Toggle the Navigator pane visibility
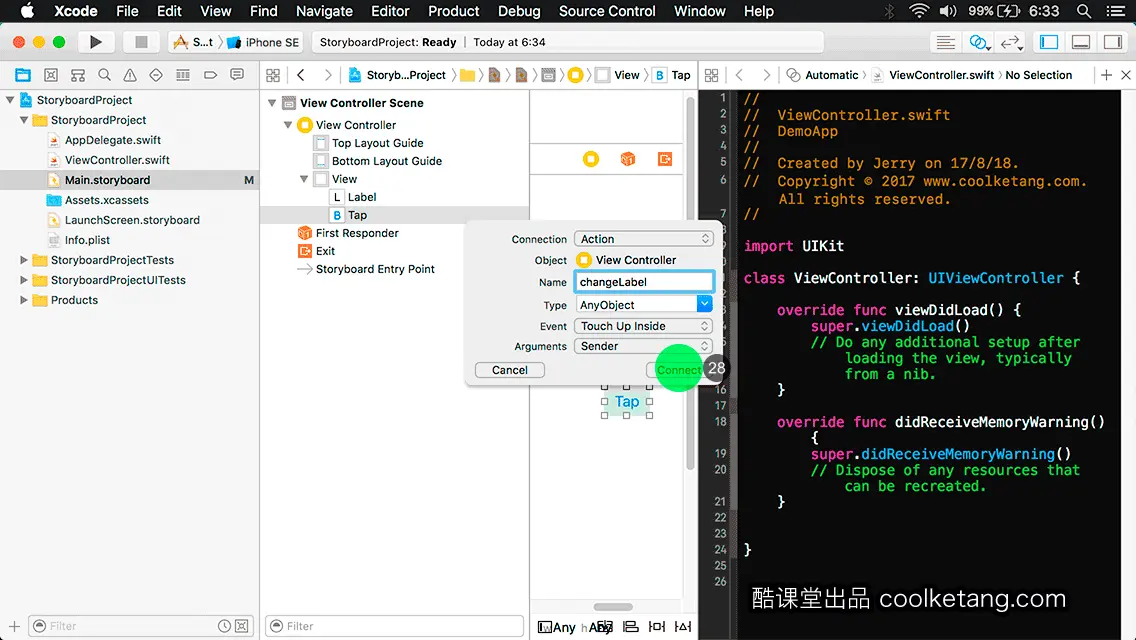This screenshot has width=1136, height=640. pos(1049,42)
